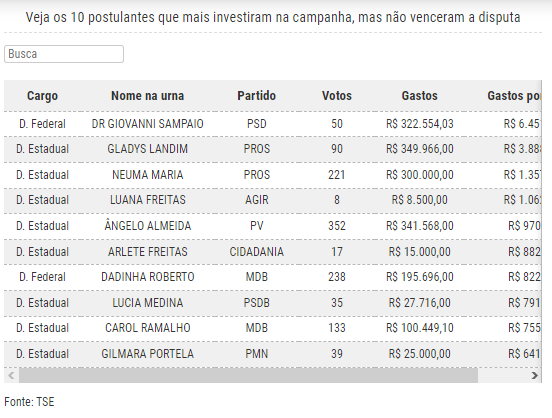Sort by the Gastos column header

(420, 96)
